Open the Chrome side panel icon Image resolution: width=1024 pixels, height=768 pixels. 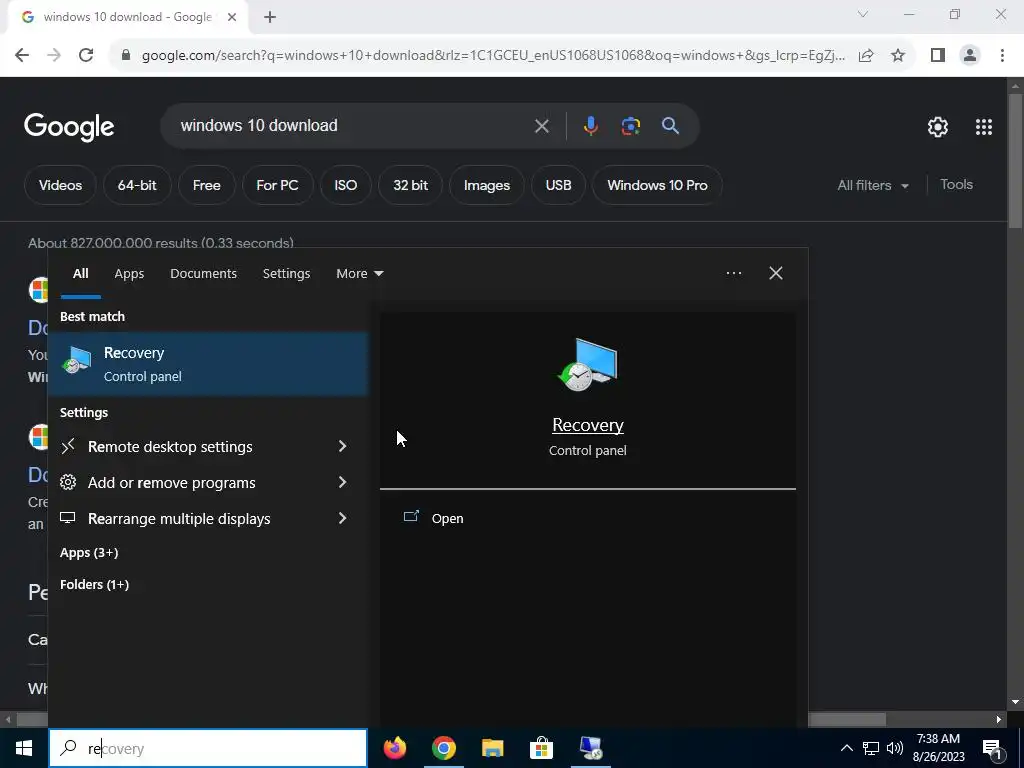938,56
